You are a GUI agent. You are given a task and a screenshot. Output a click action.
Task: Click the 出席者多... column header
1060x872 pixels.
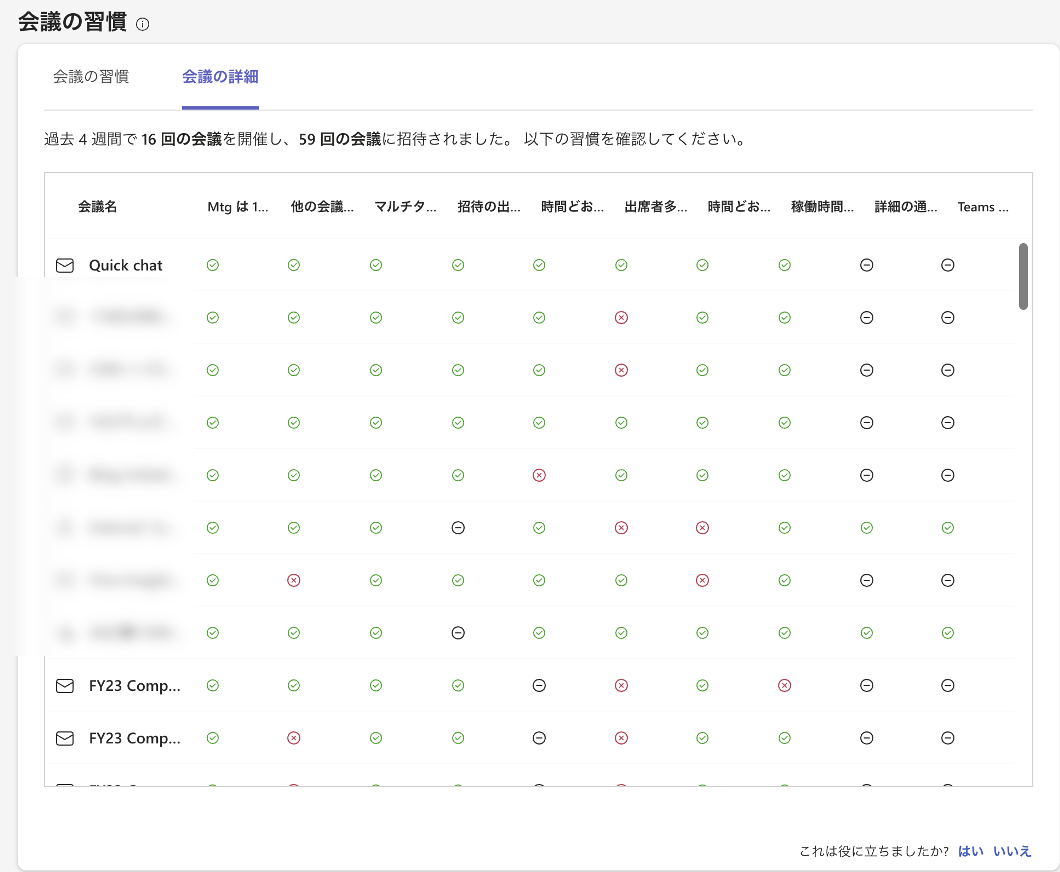[x=656, y=207]
